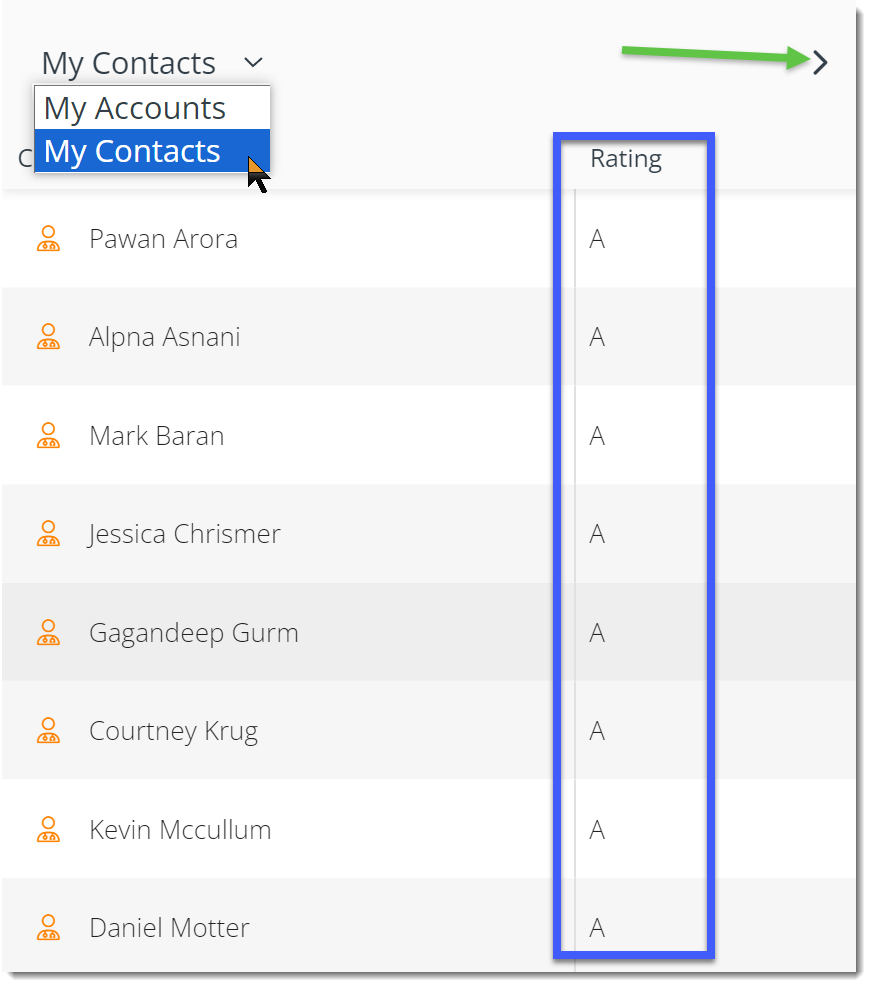Click contact icon beside Mark Baran
871x987 pixels.
(48, 436)
